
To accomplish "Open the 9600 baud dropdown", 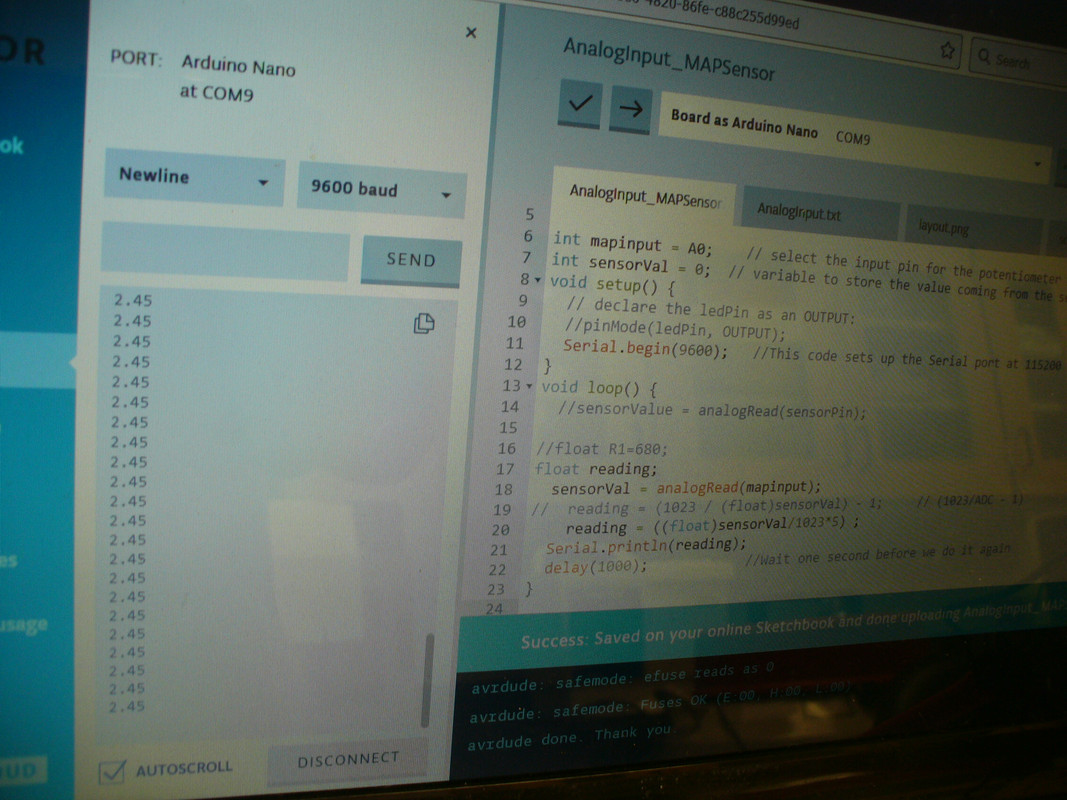I will (382, 190).
